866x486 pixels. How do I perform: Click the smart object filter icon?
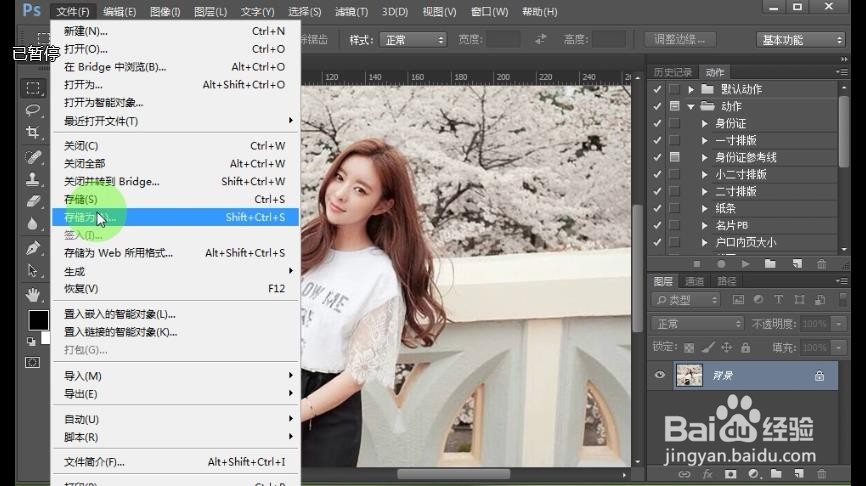coord(820,299)
